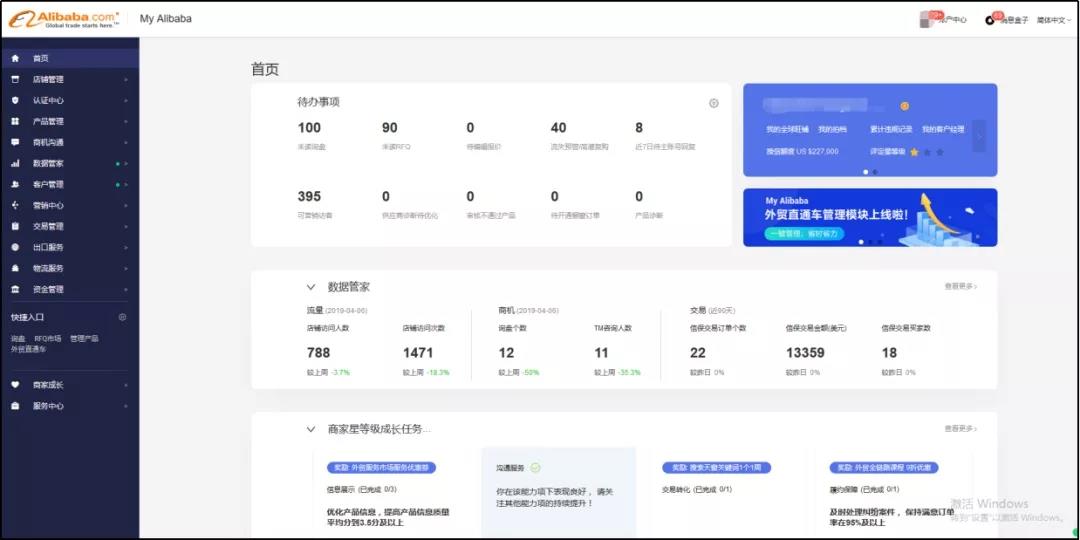Open the 简体中文 language dropdown
The image size is (1080, 540).
[1053, 20]
